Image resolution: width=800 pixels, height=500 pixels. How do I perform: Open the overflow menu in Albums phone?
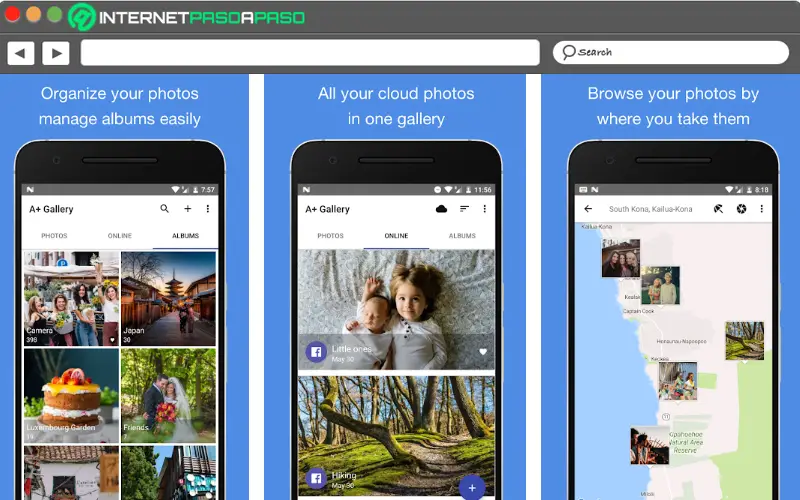point(208,209)
